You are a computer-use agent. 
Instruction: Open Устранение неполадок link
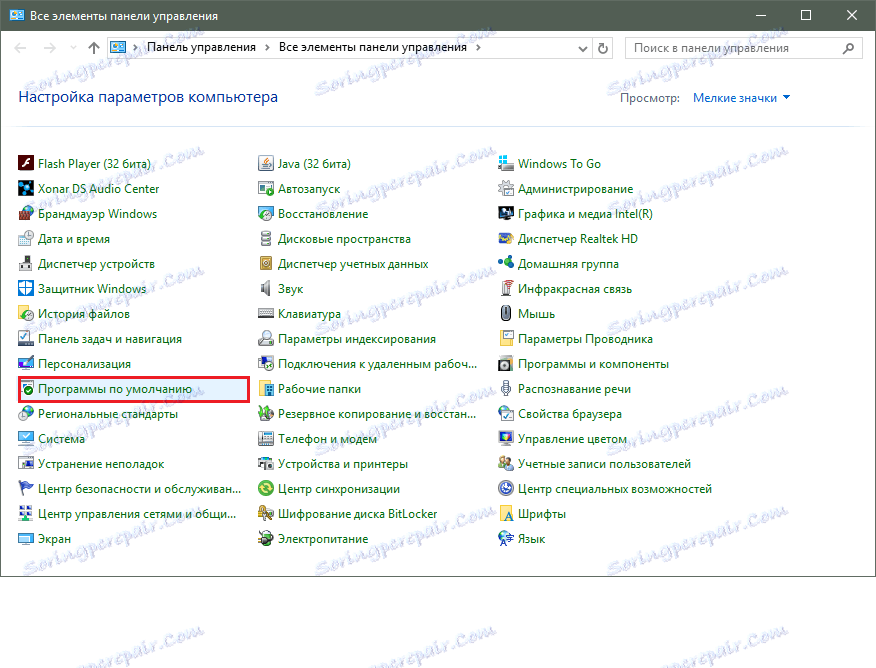pos(101,464)
